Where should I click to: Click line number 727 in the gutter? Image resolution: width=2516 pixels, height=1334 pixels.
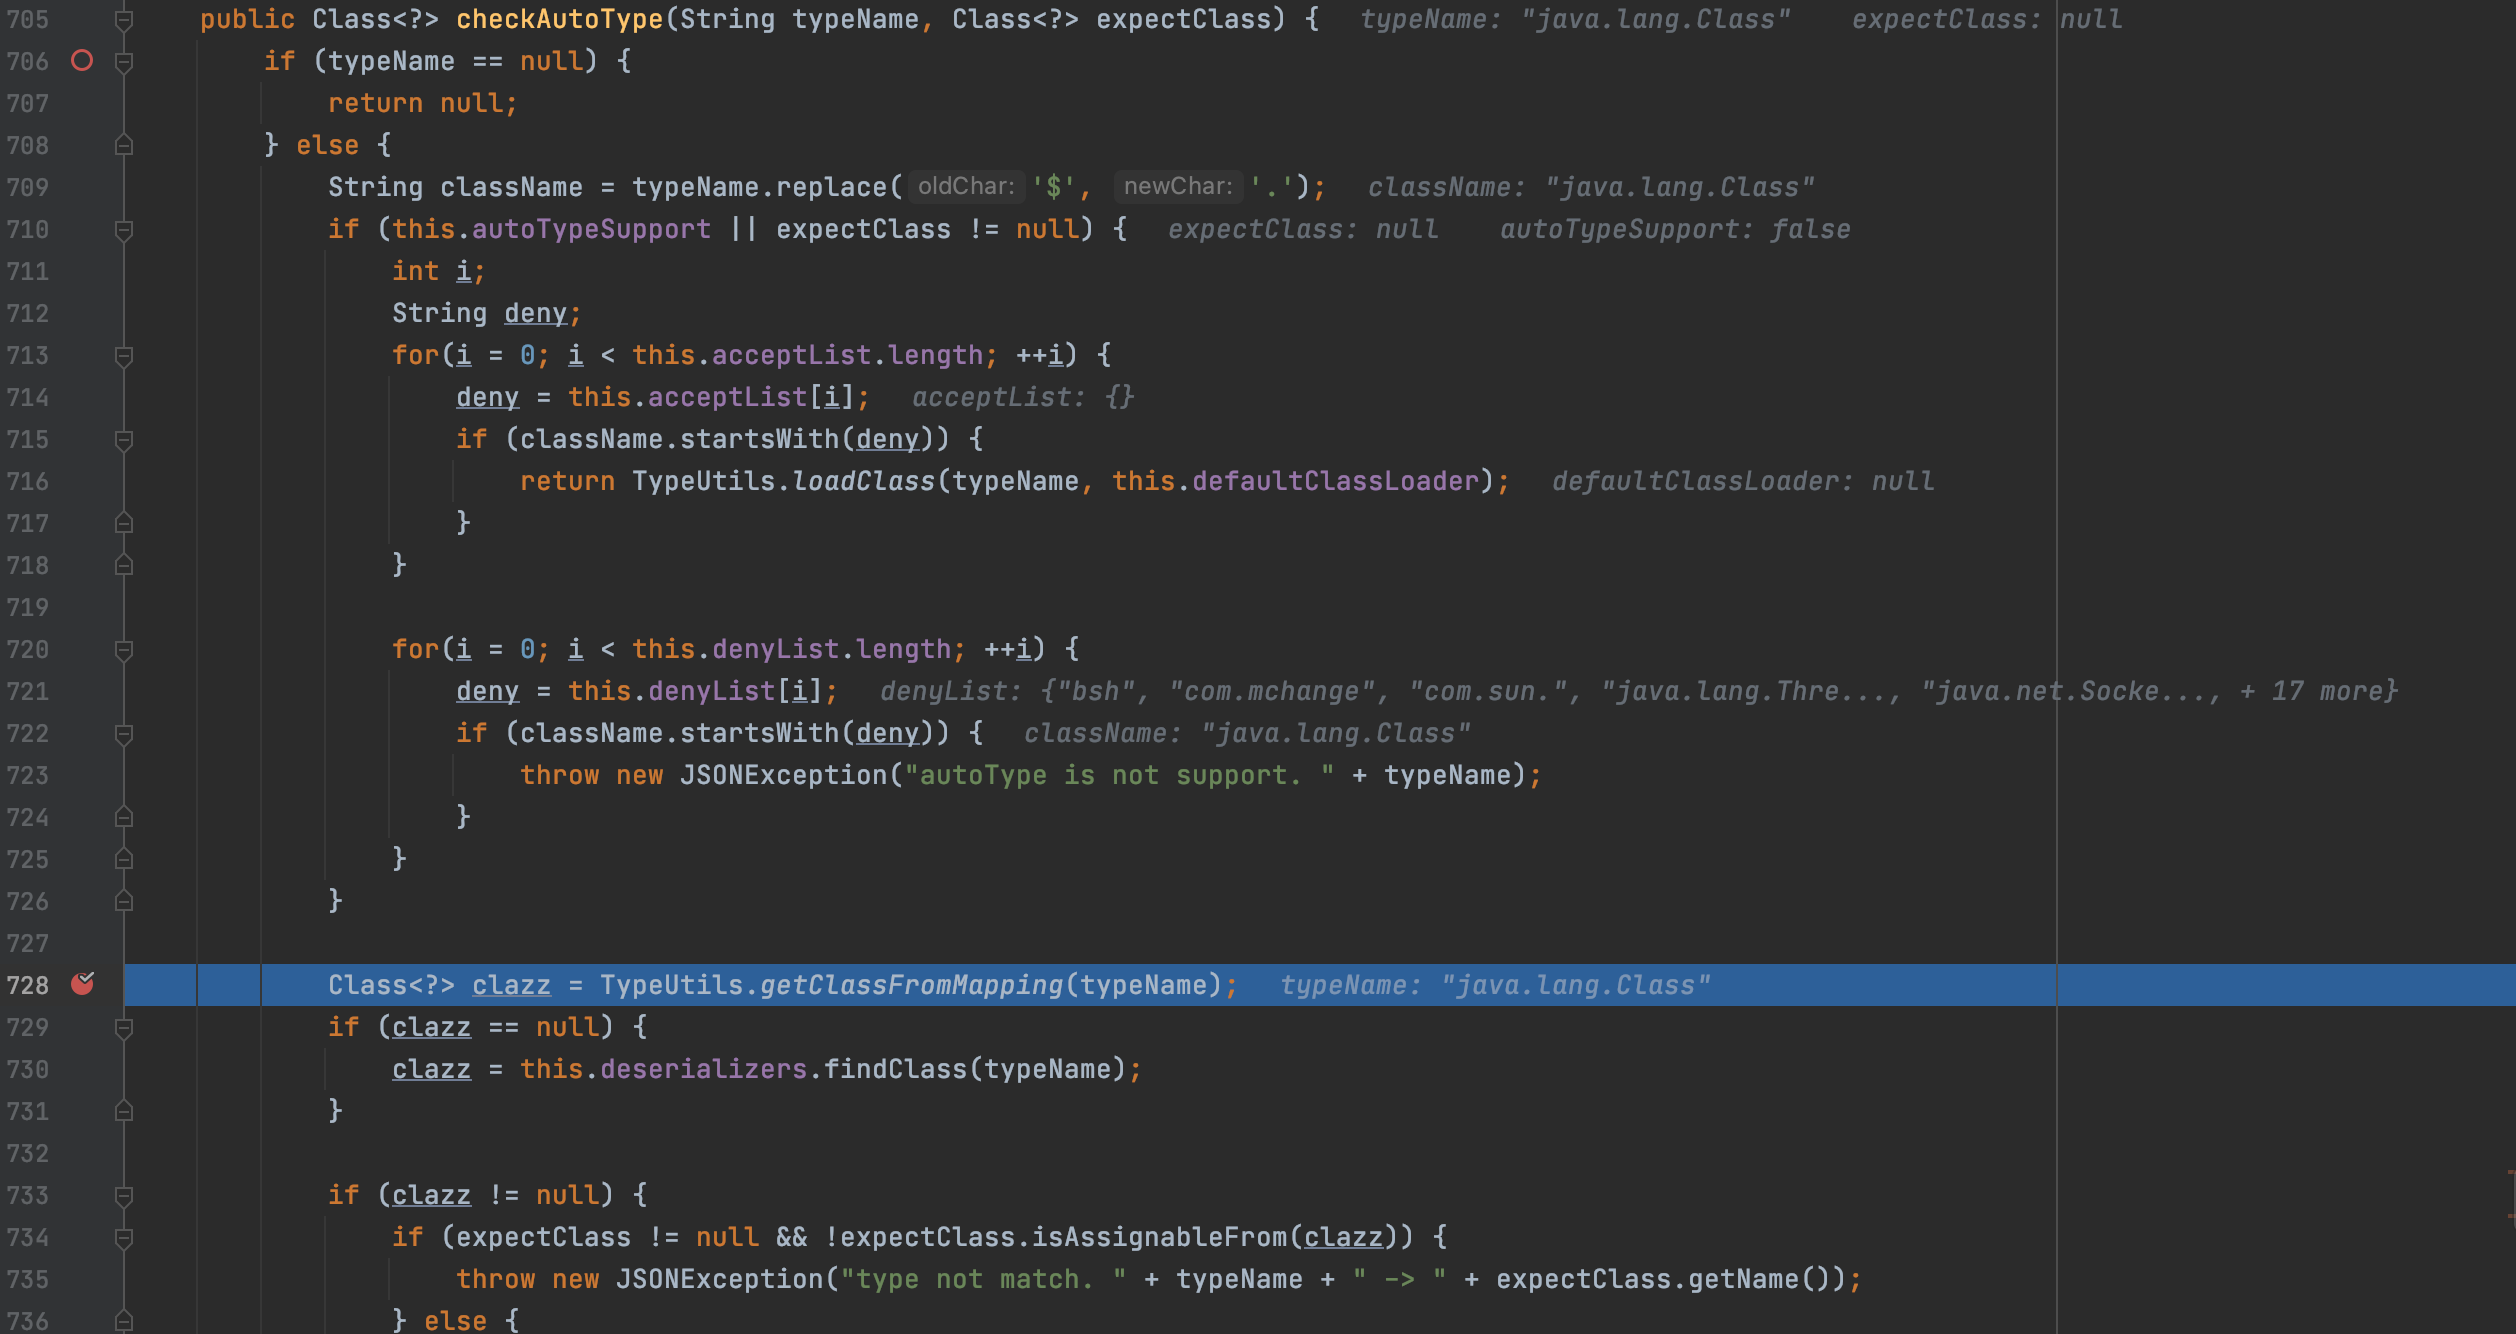(x=27, y=943)
